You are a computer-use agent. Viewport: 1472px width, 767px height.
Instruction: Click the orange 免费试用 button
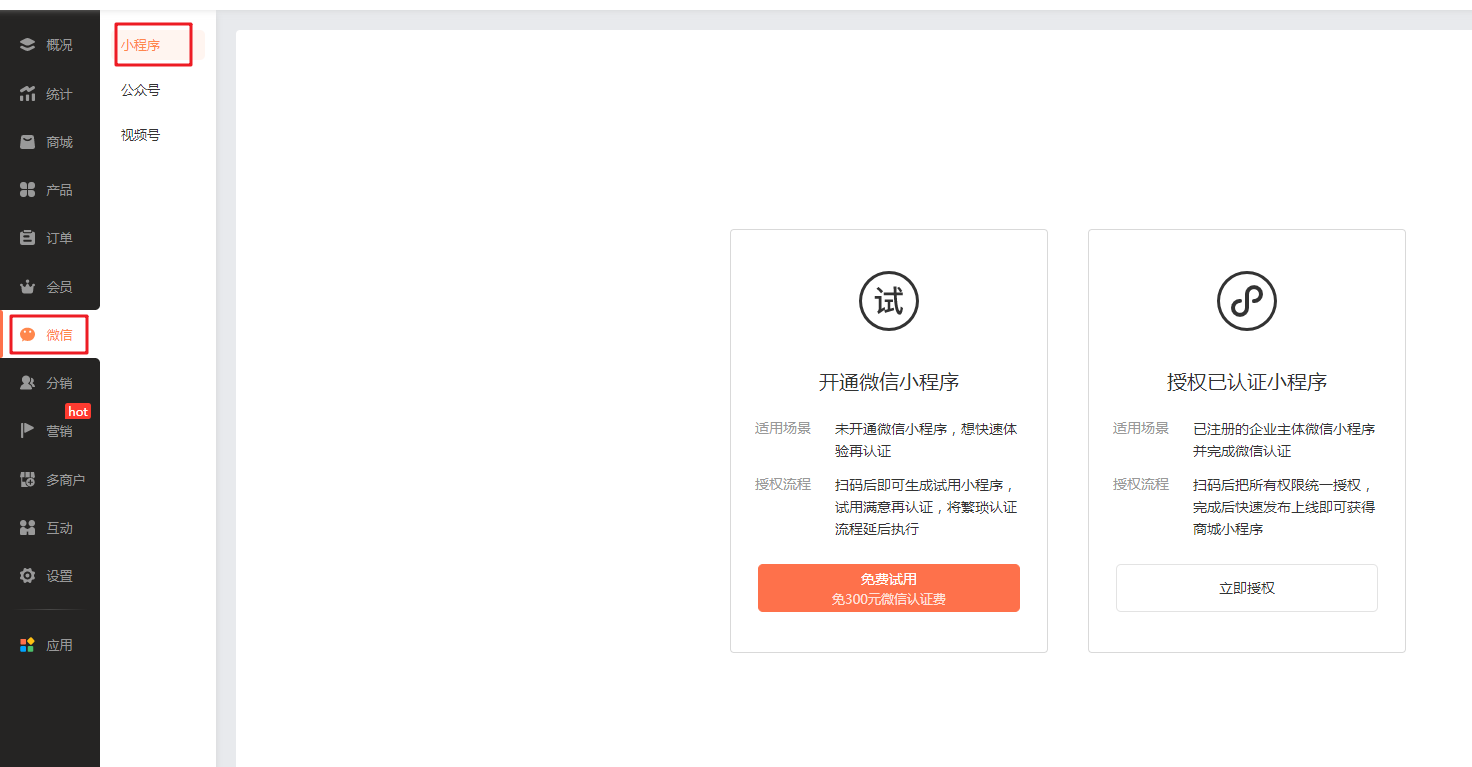click(889, 588)
